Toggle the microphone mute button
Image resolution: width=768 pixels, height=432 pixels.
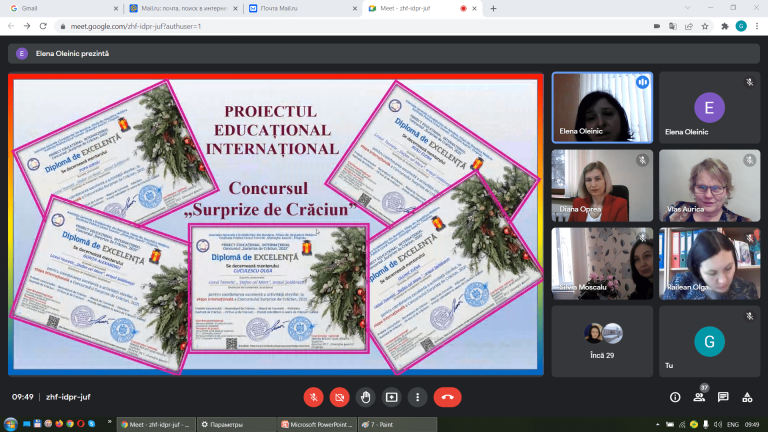click(x=313, y=397)
